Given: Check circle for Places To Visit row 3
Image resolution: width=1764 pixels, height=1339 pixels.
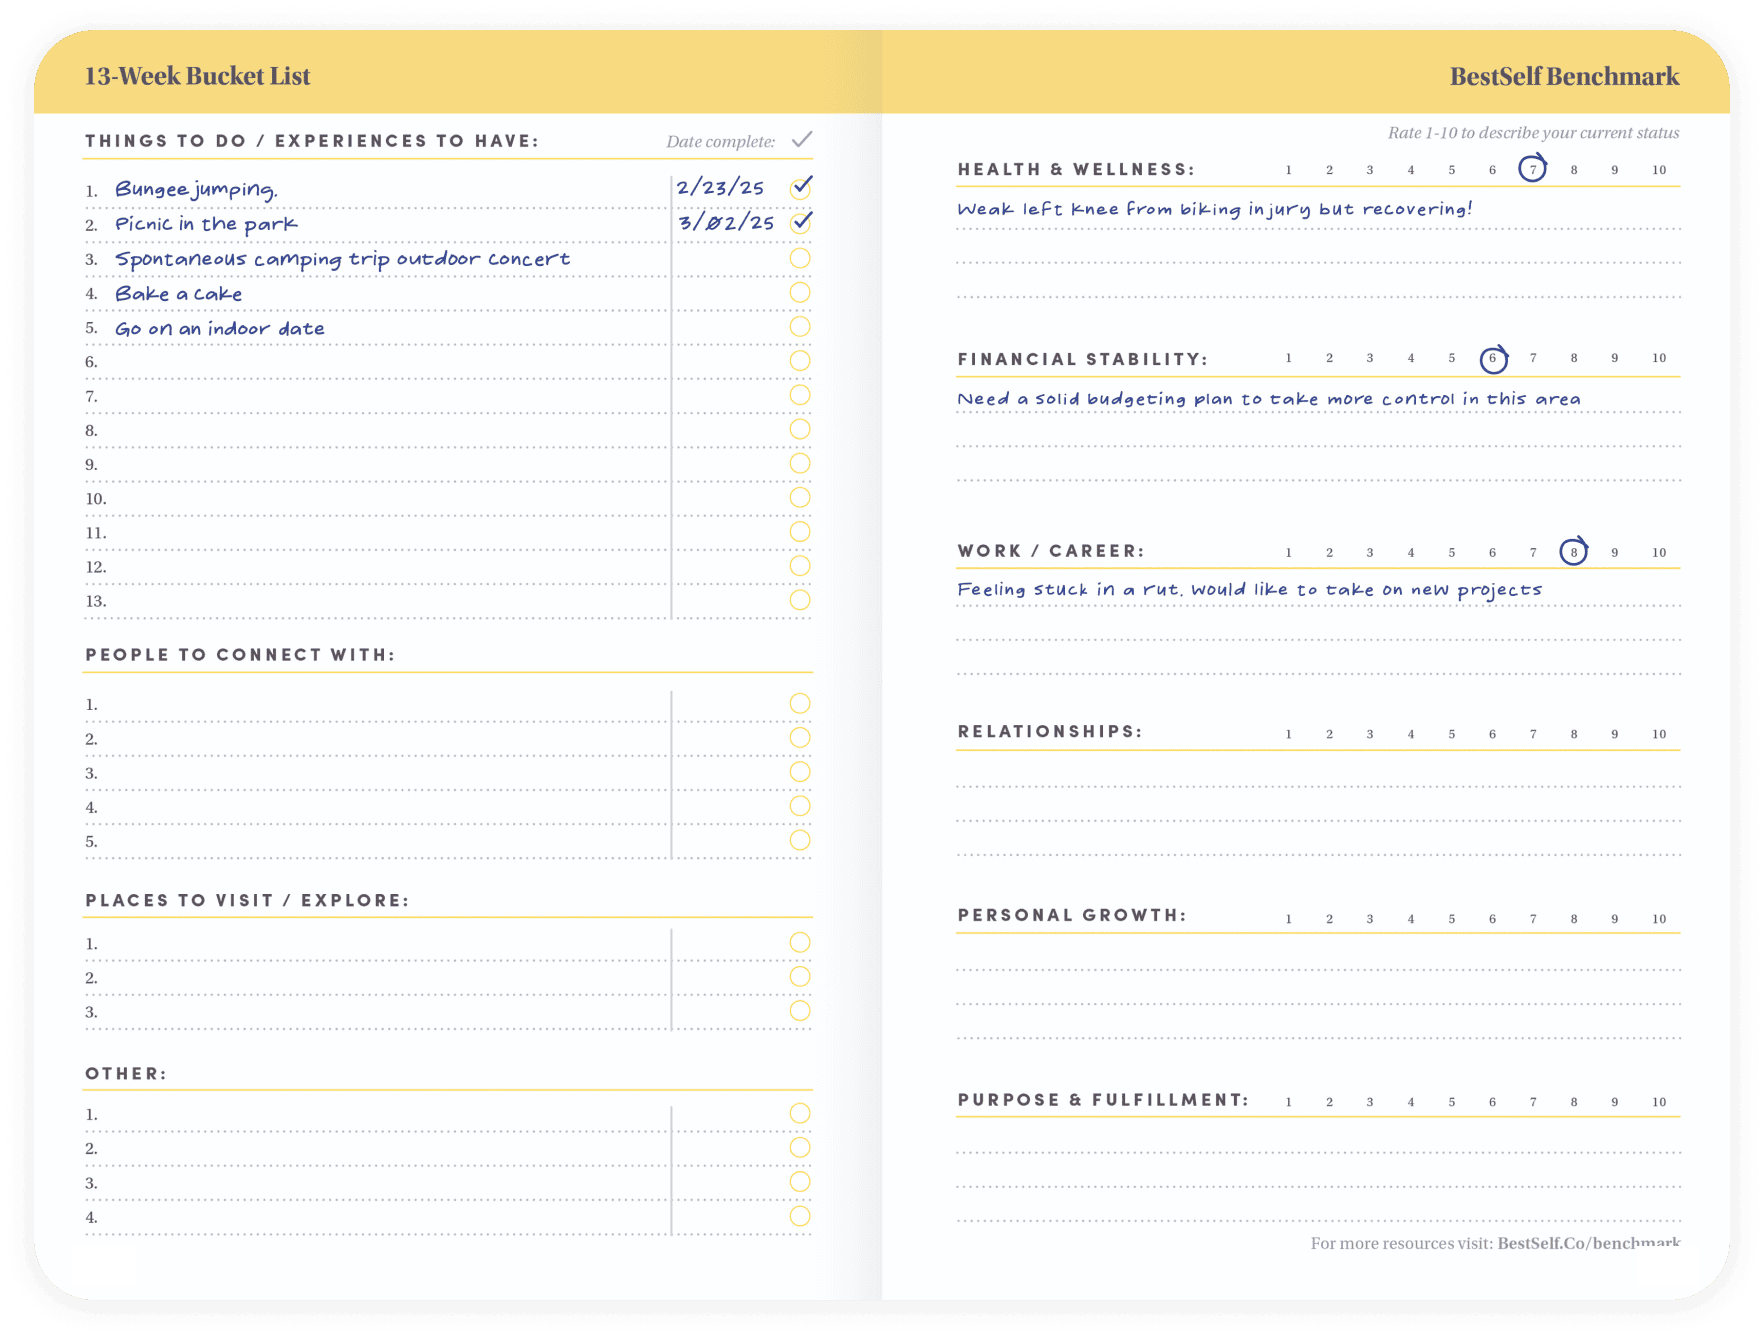Looking at the screenshot, I should pos(800,1011).
